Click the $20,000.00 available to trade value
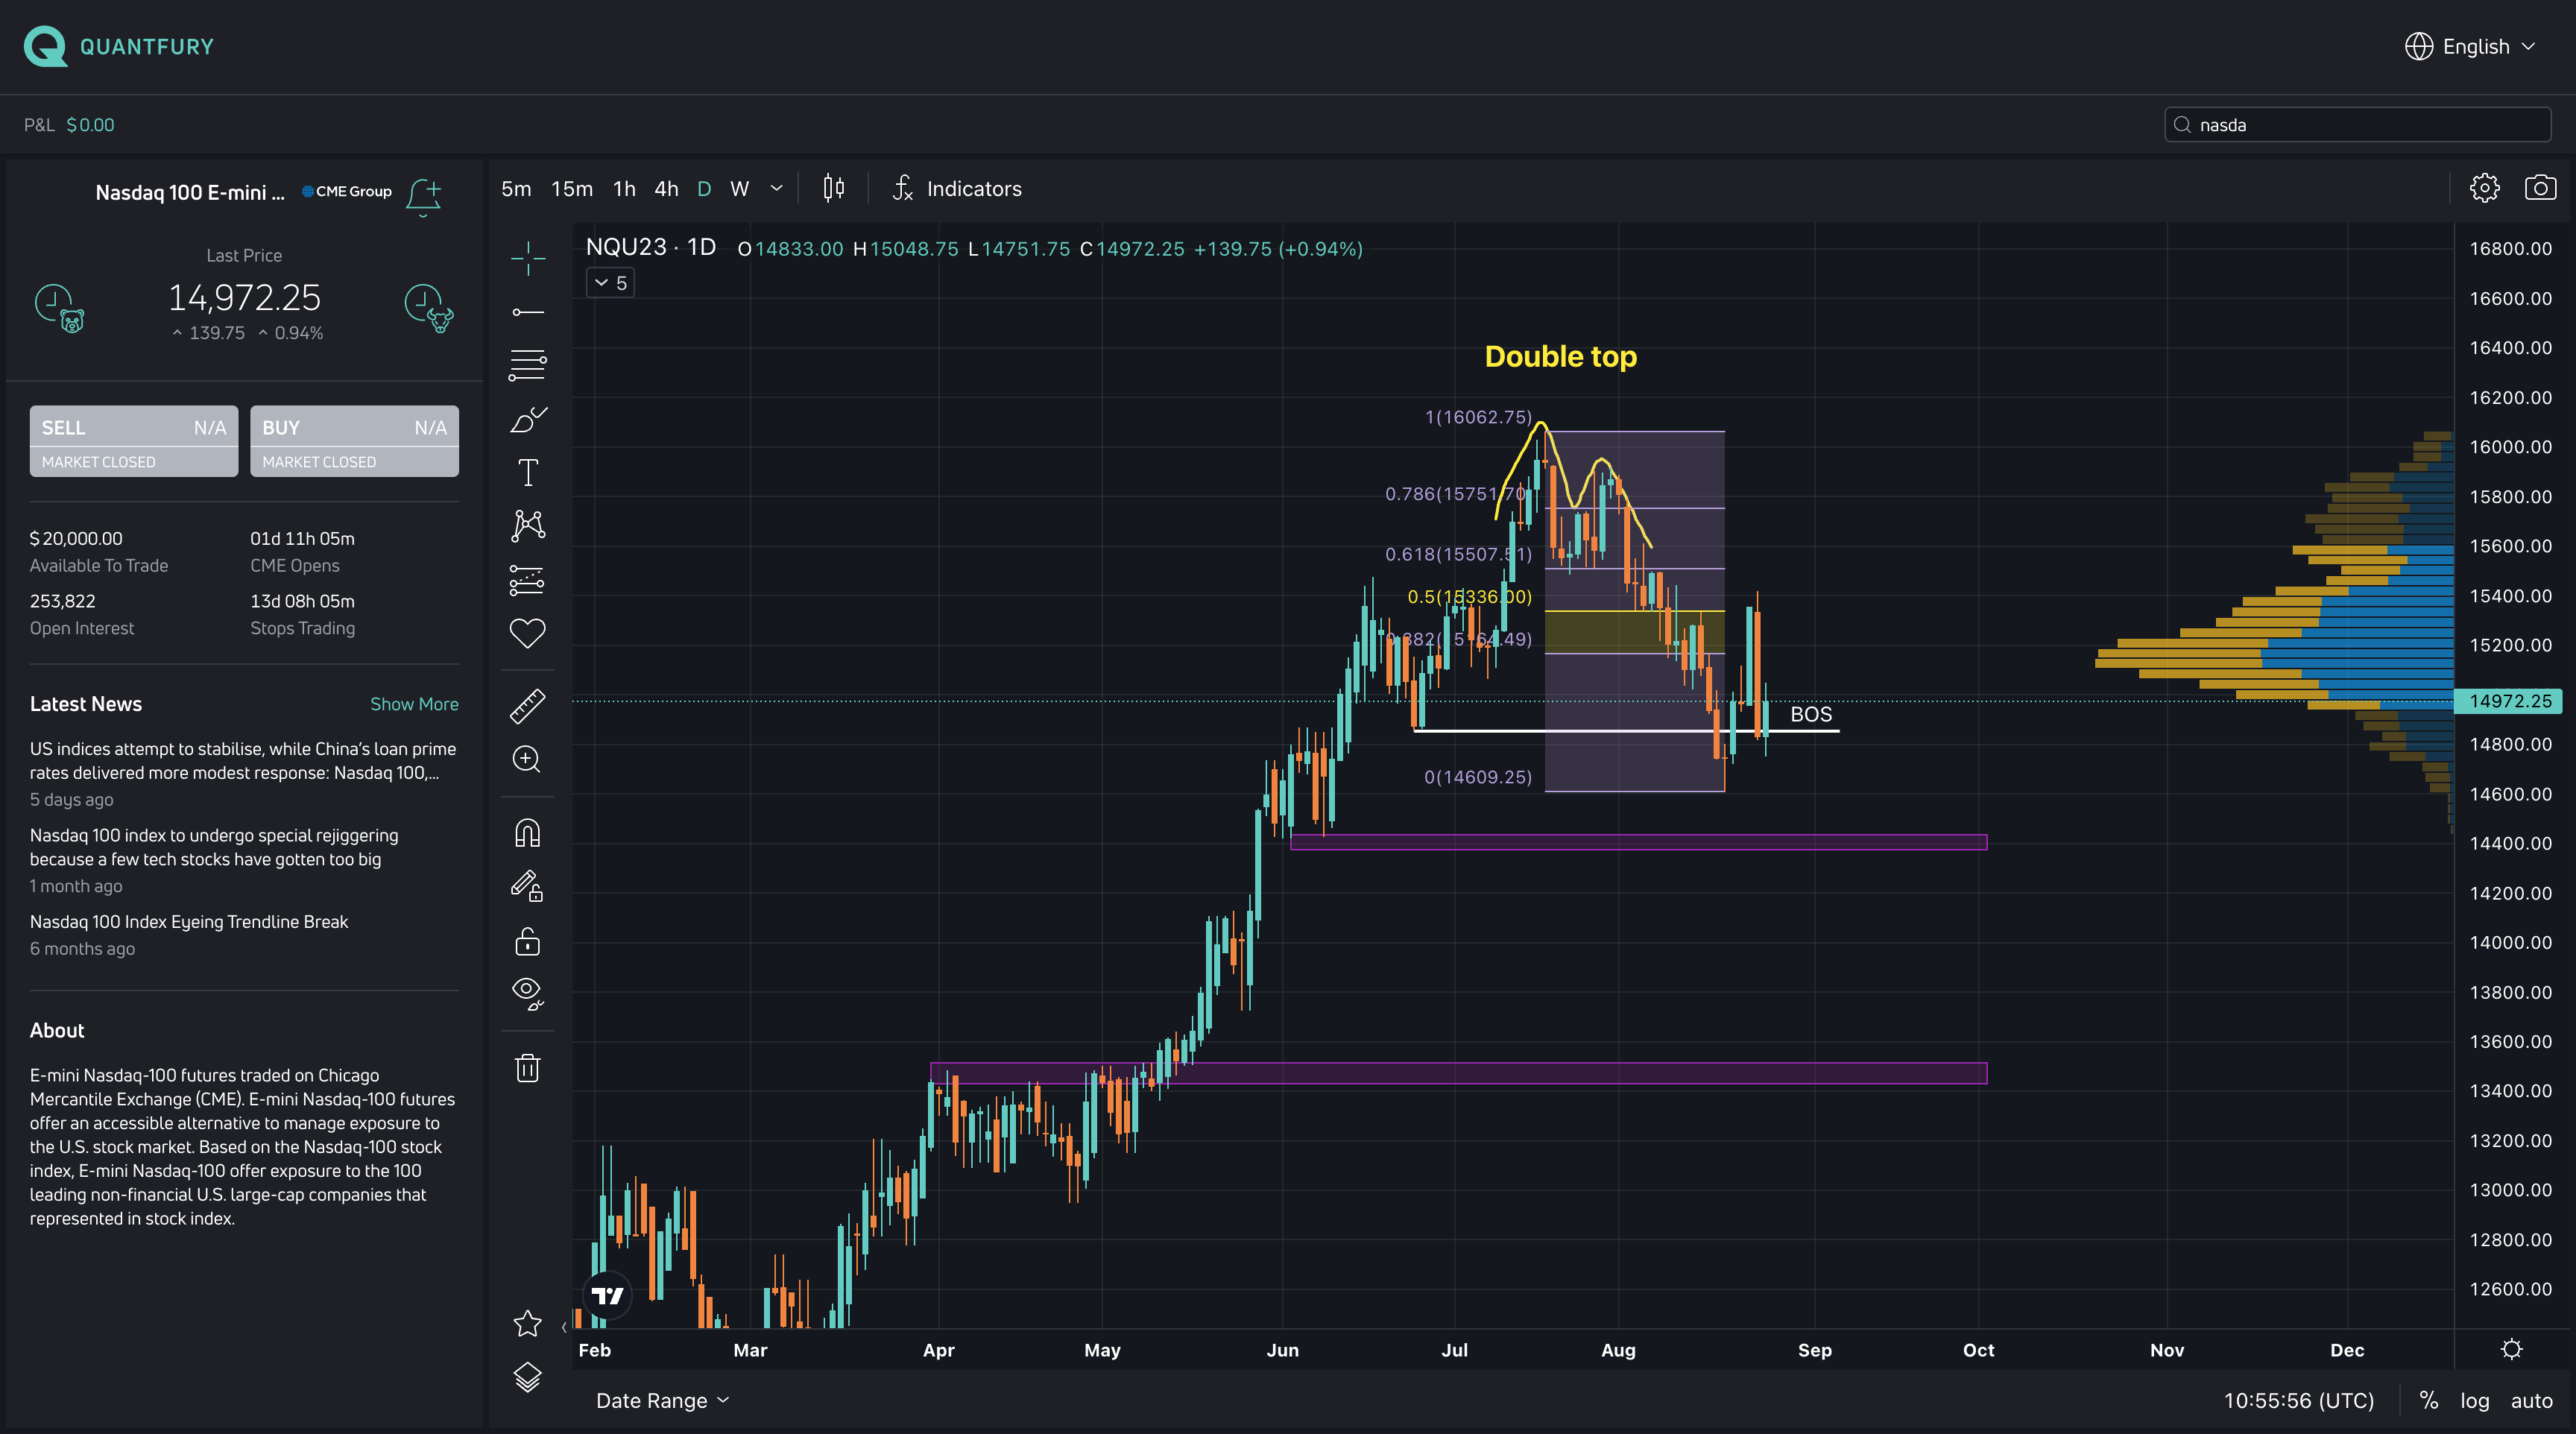2576x1434 pixels. (x=76, y=538)
